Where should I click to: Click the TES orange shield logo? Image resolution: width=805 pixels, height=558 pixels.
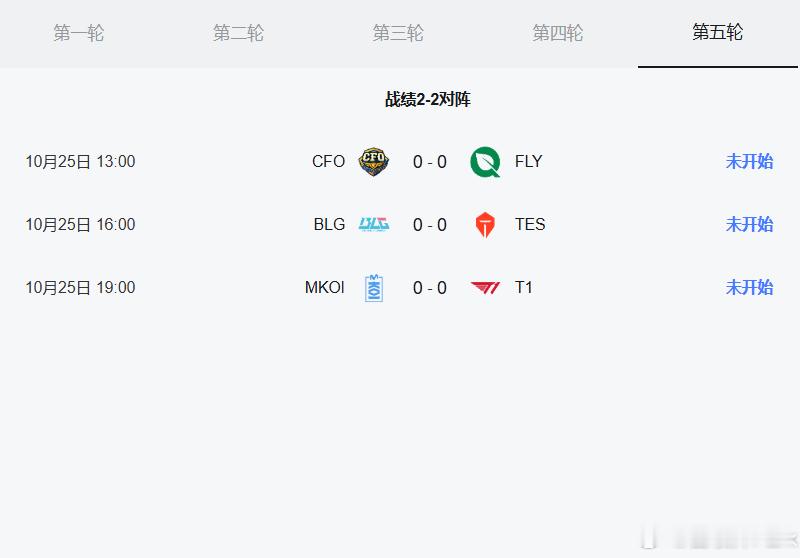[x=485, y=225]
